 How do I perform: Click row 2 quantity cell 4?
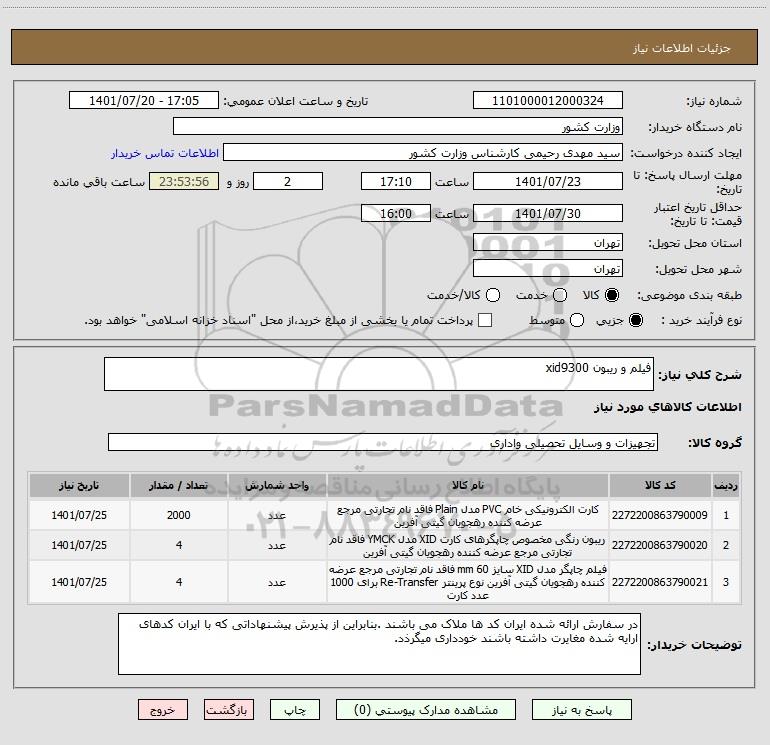(x=178, y=545)
